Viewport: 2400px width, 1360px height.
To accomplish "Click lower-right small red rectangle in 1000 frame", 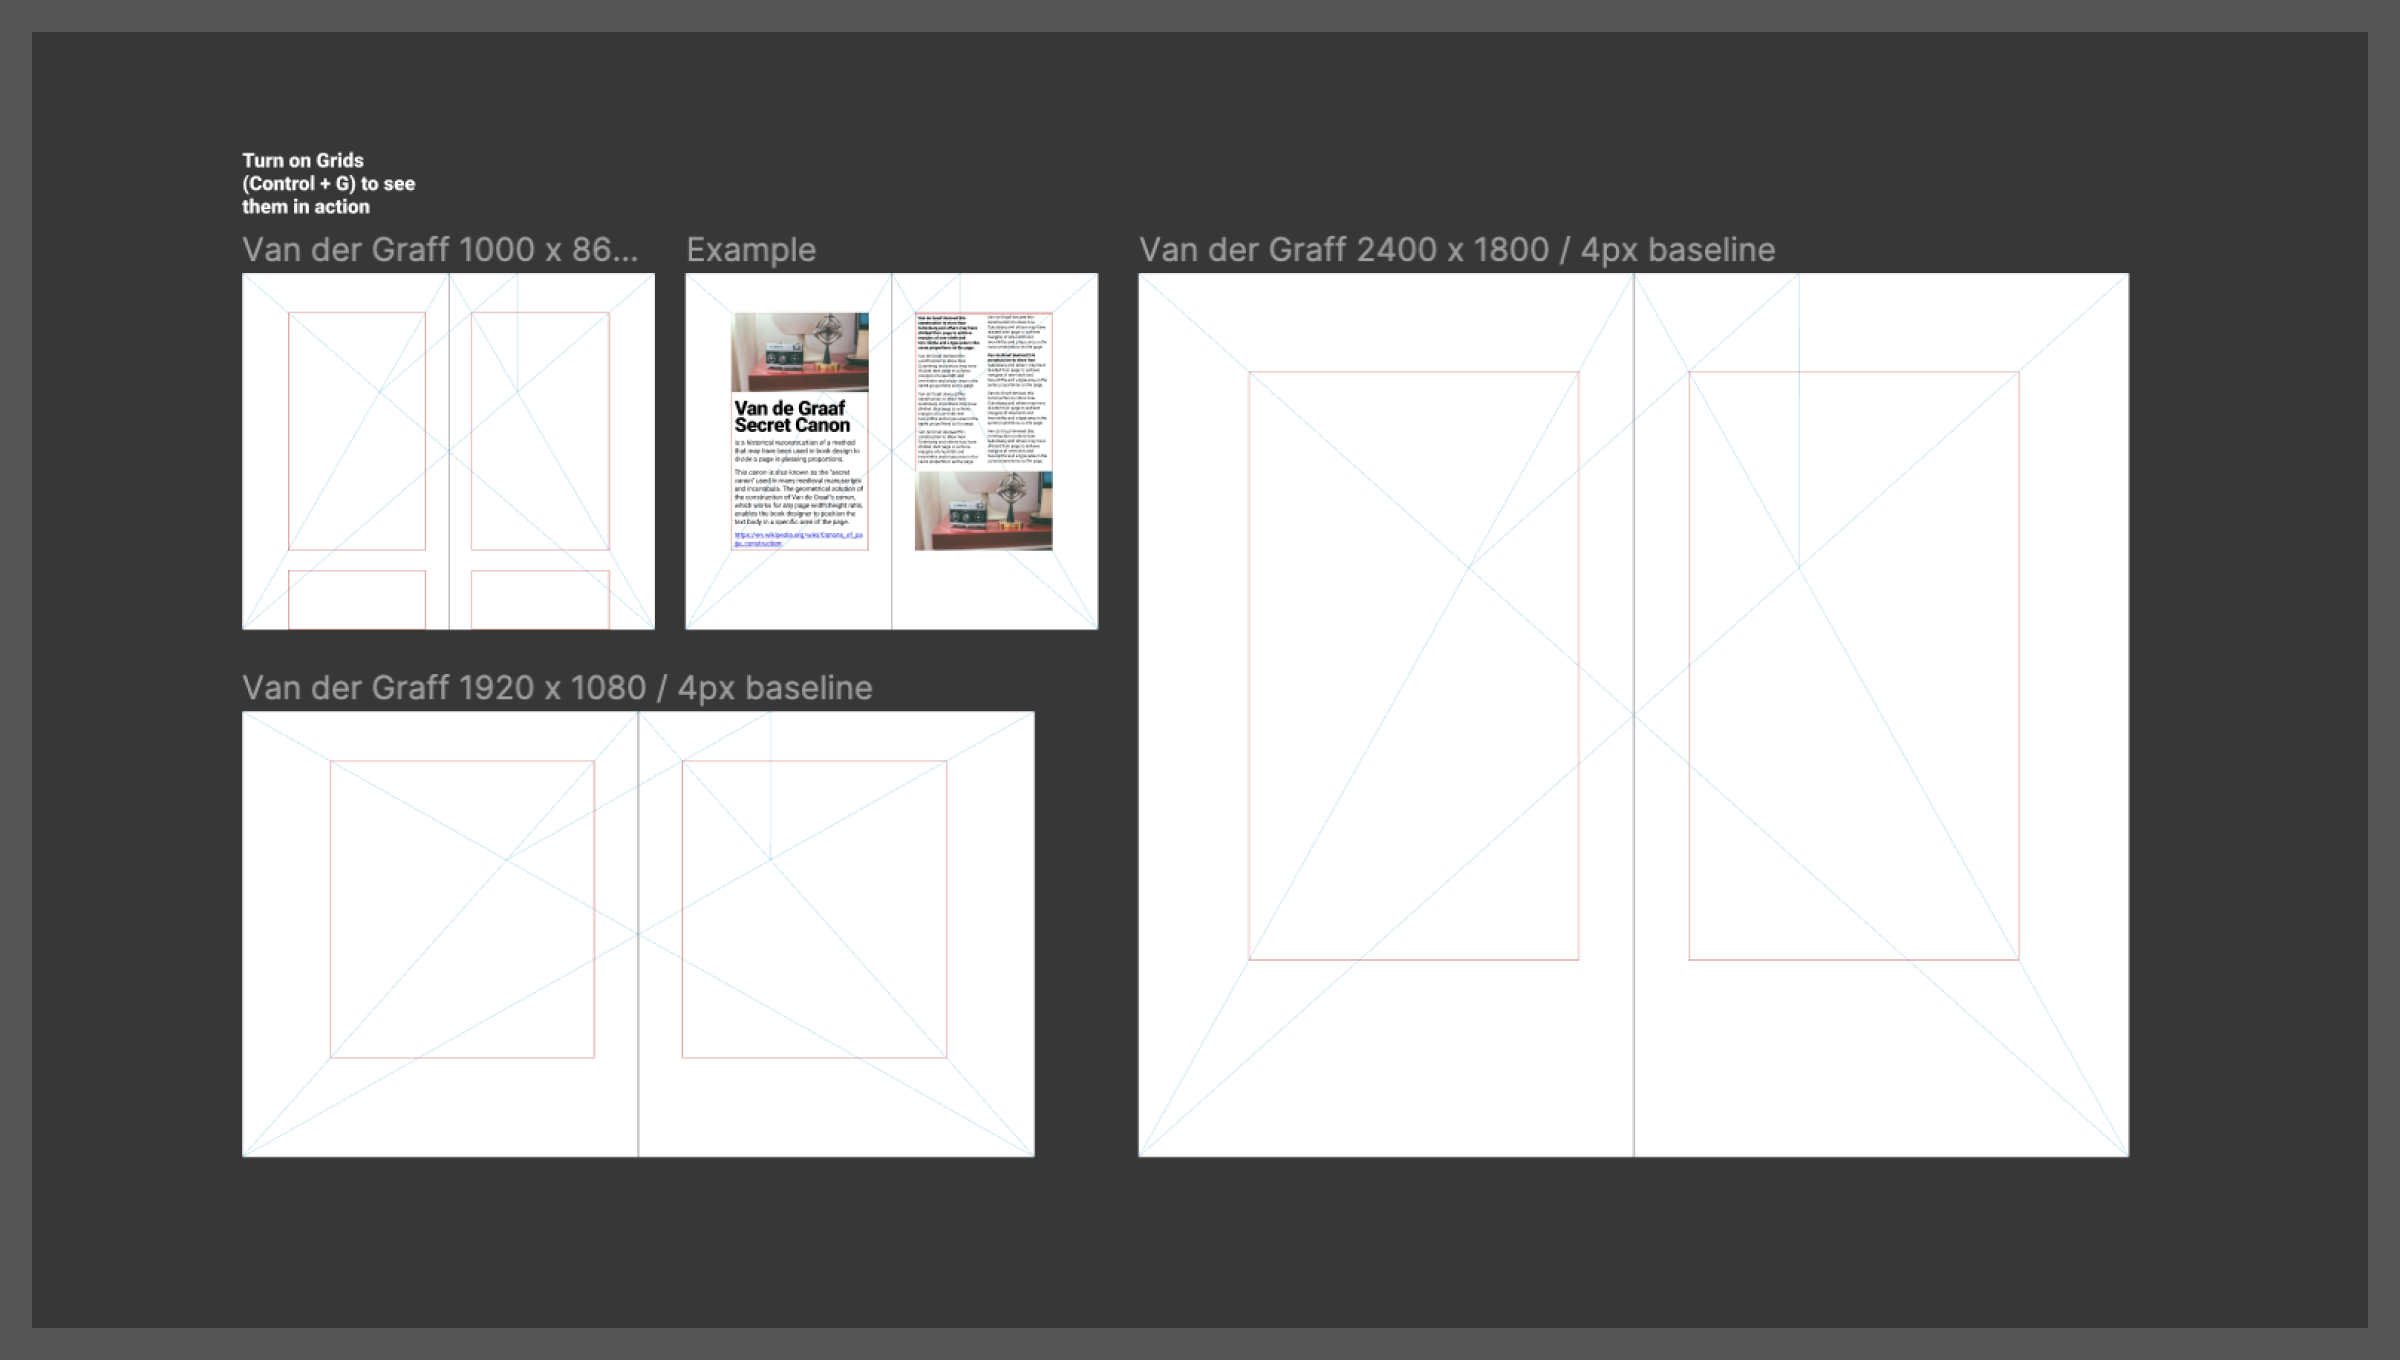I will tap(539, 599).
